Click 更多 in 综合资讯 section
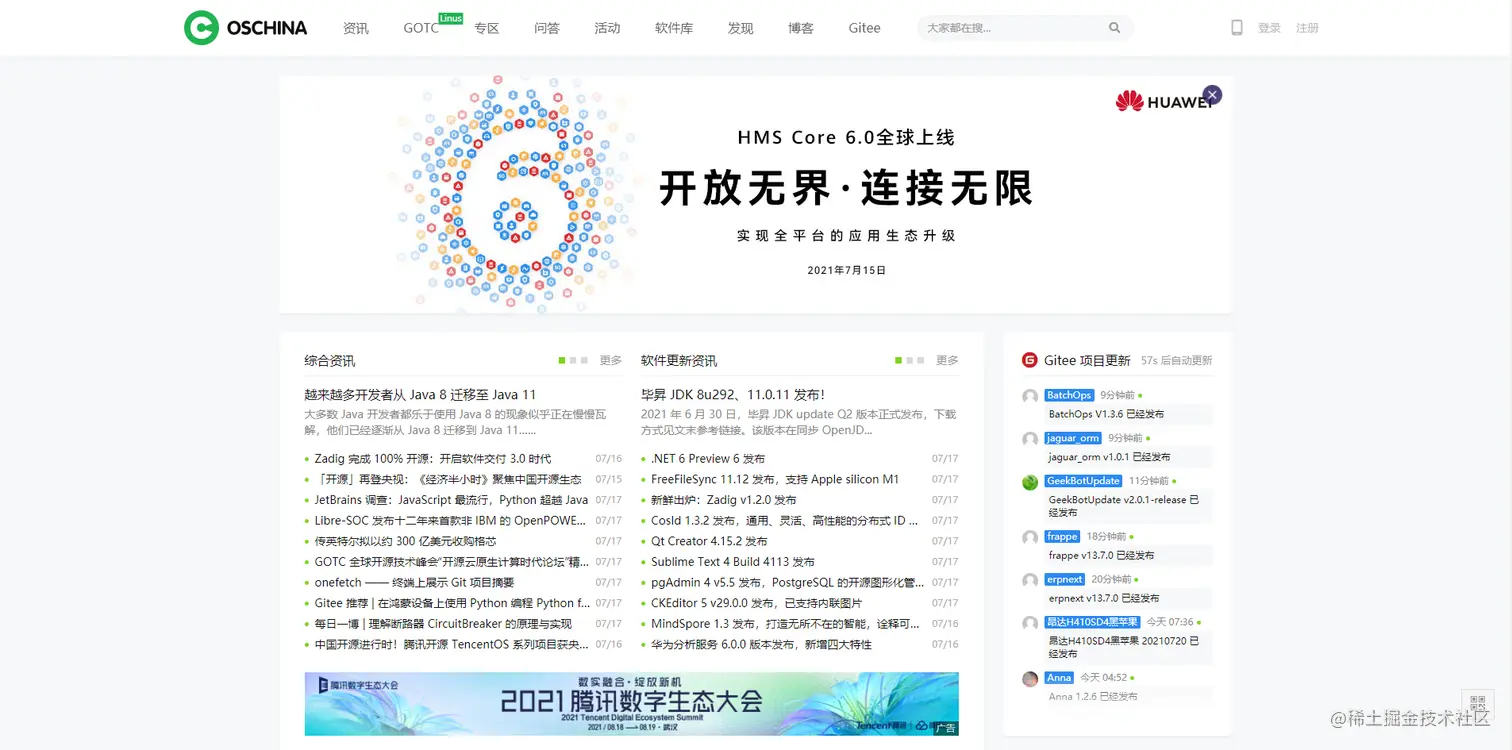The image size is (1512, 750). click(611, 360)
